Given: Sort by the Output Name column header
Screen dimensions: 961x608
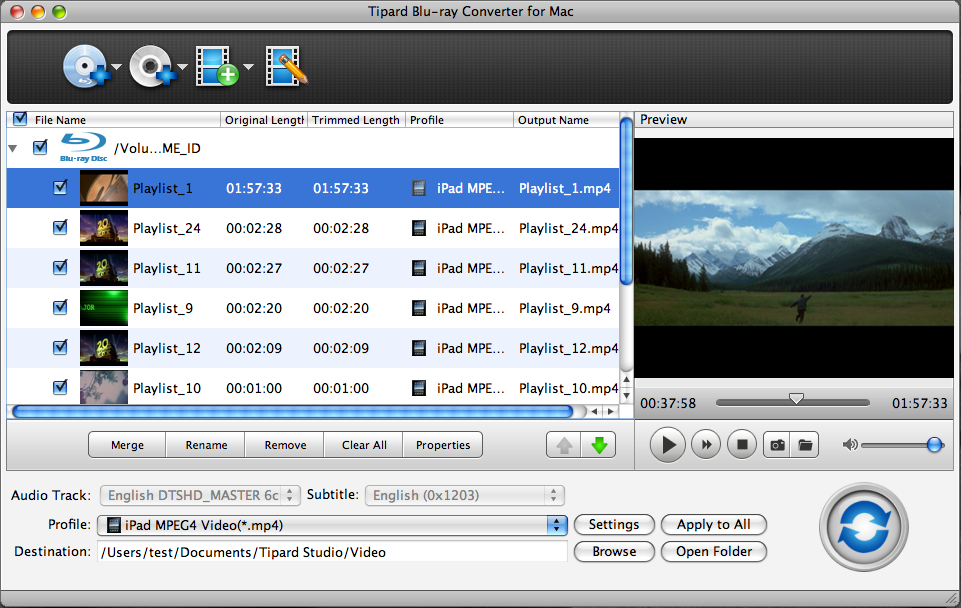Looking at the screenshot, I should [x=566, y=120].
